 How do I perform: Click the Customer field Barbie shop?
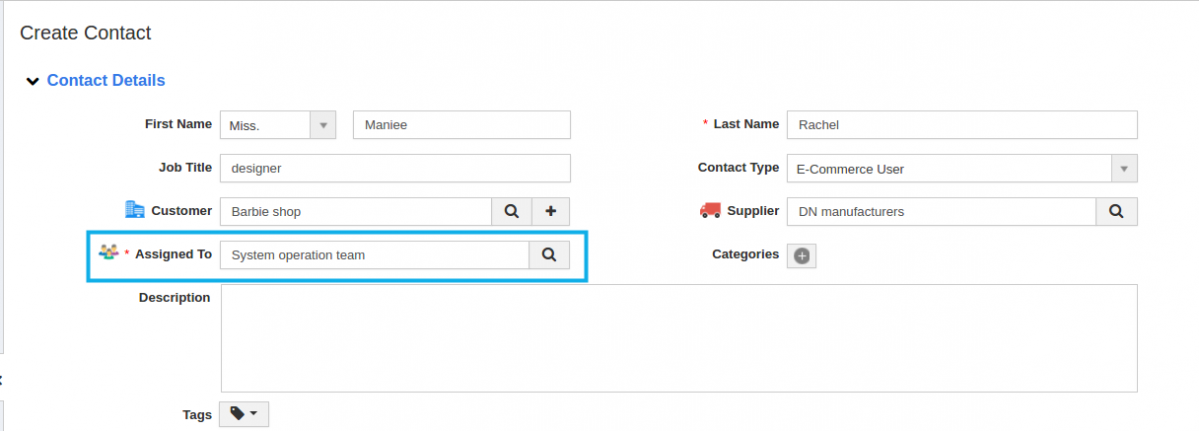point(356,212)
